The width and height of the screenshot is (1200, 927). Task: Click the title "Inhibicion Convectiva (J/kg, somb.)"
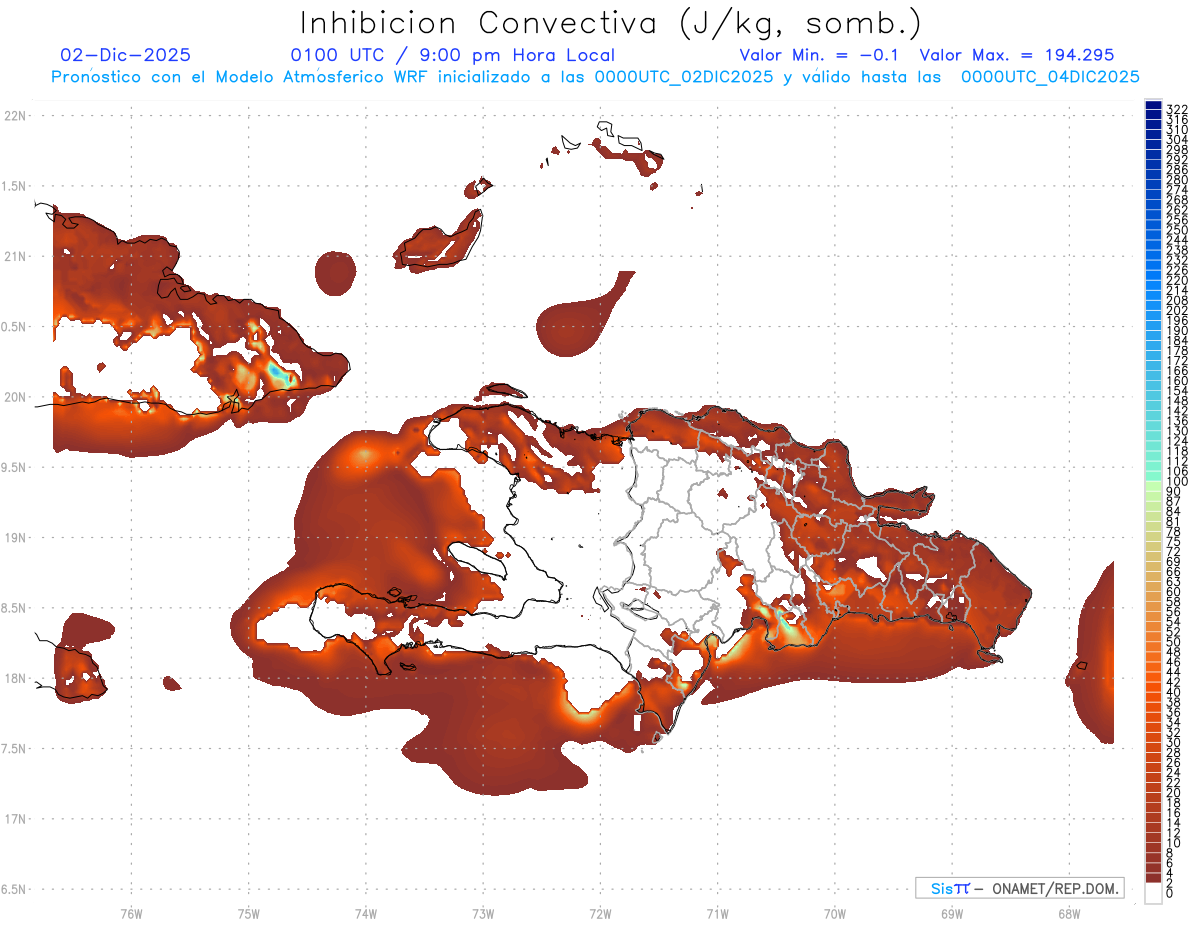click(611, 24)
